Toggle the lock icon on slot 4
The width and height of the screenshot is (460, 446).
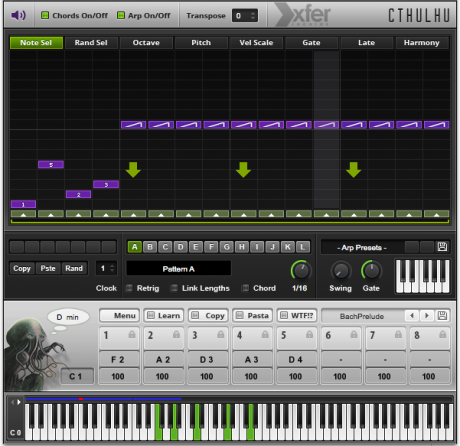[265, 335]
